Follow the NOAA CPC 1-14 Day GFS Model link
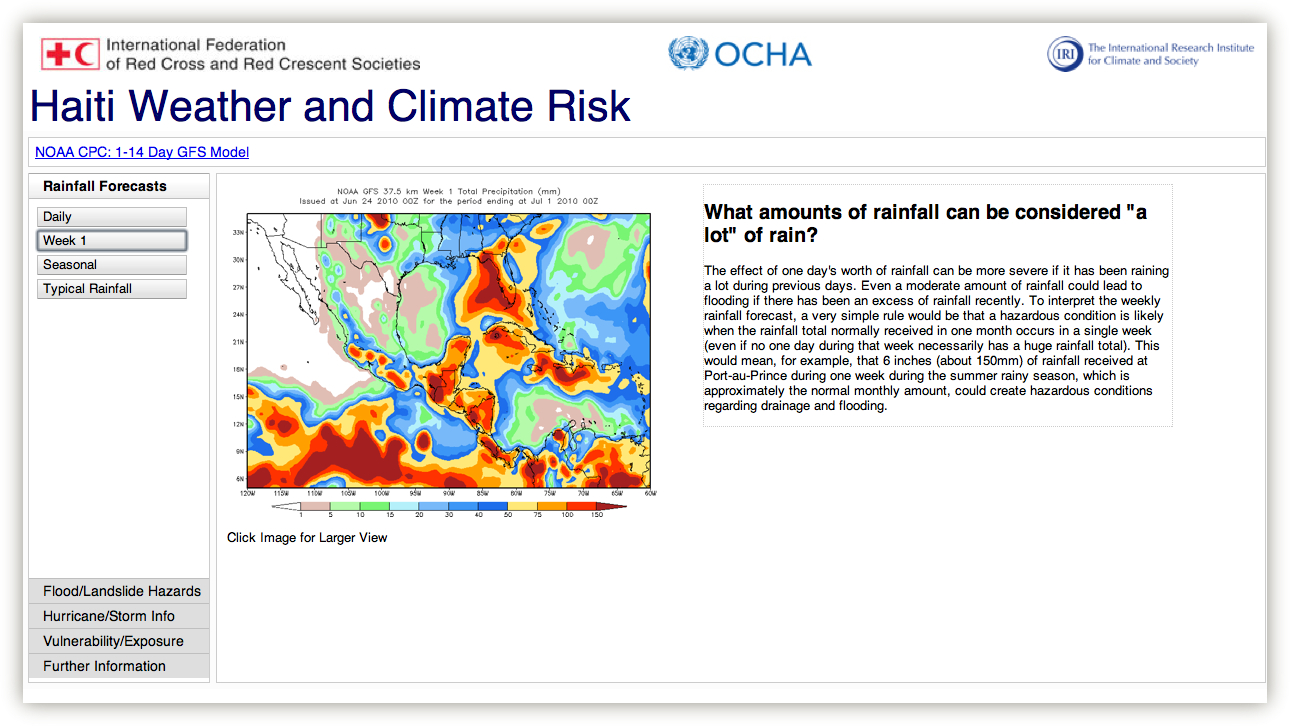The width and height of the screenshot is (1290, 726). (x=142, y=152)
